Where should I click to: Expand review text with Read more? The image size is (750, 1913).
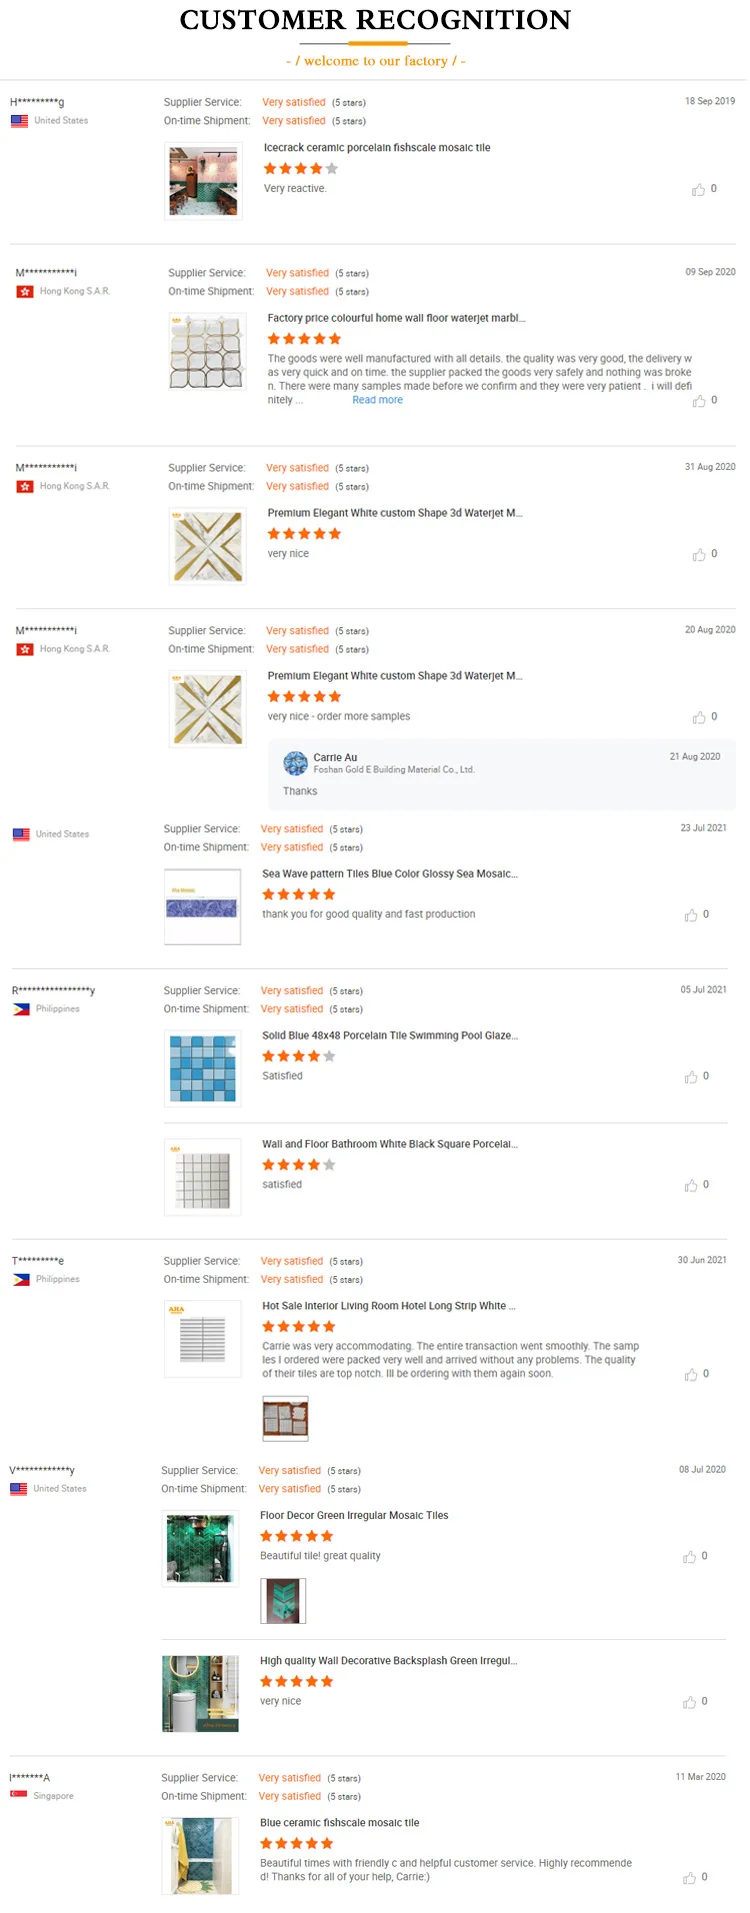[377, 400]
